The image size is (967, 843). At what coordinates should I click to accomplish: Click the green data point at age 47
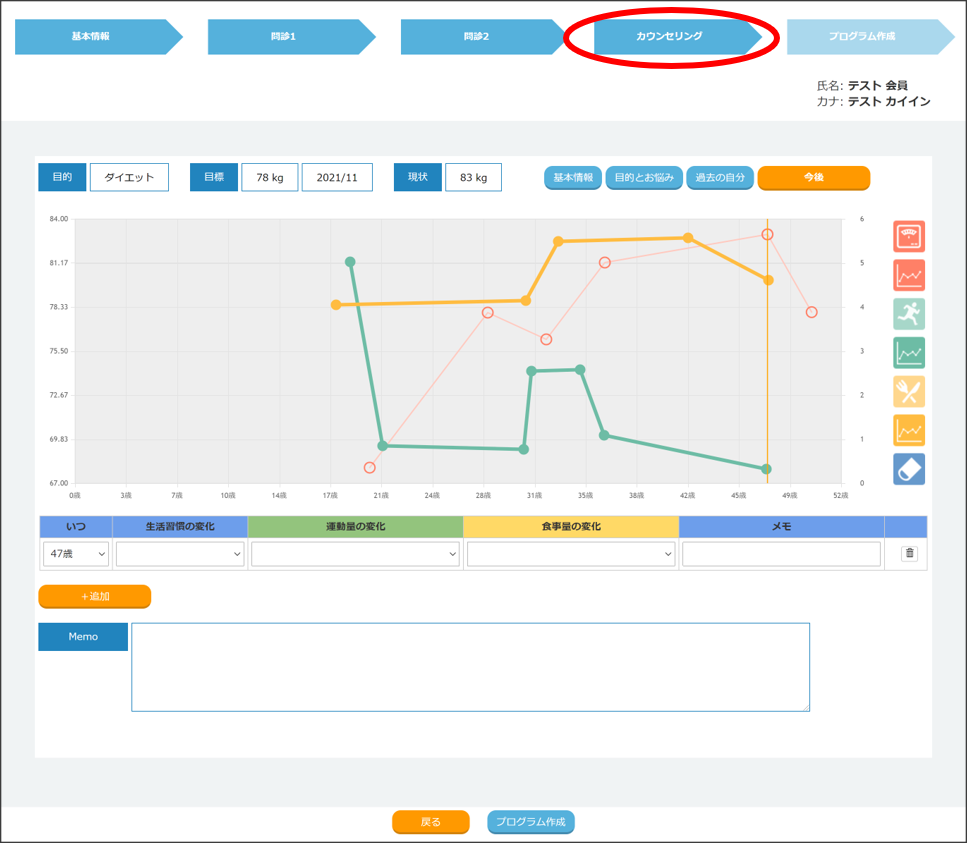(x=766, y=469)
